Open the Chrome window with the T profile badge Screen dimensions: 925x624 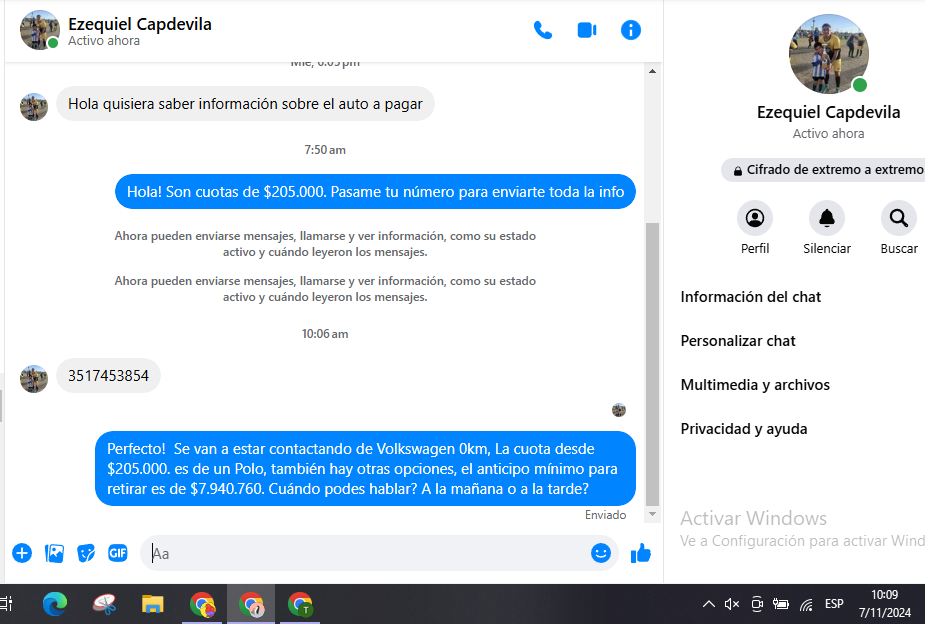[x=300, y=604]
